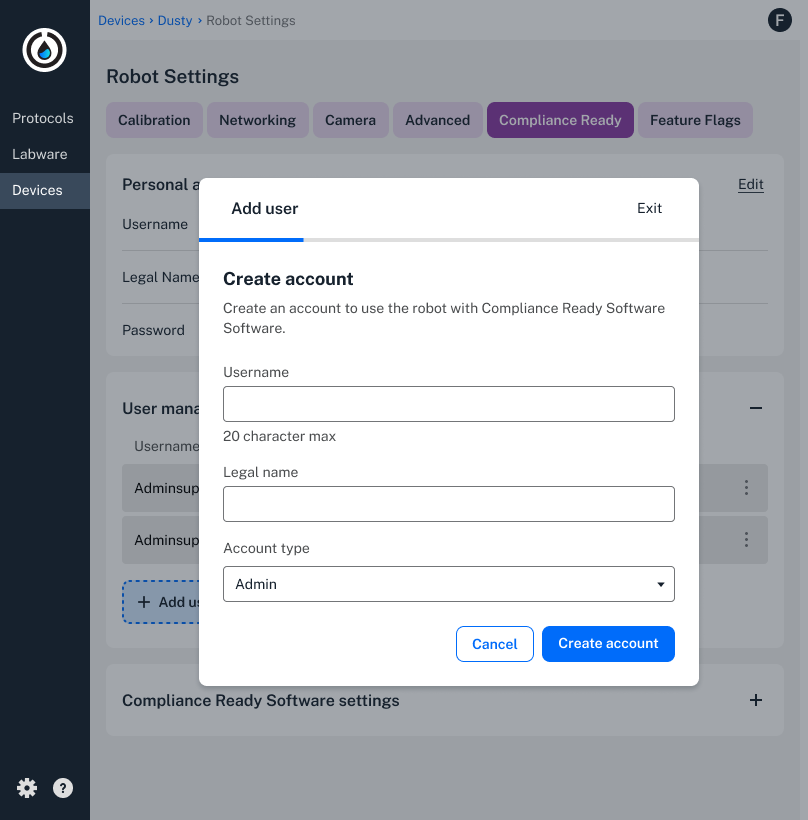
Task: Switch to the Advanced tab
Action: point(438,120)
